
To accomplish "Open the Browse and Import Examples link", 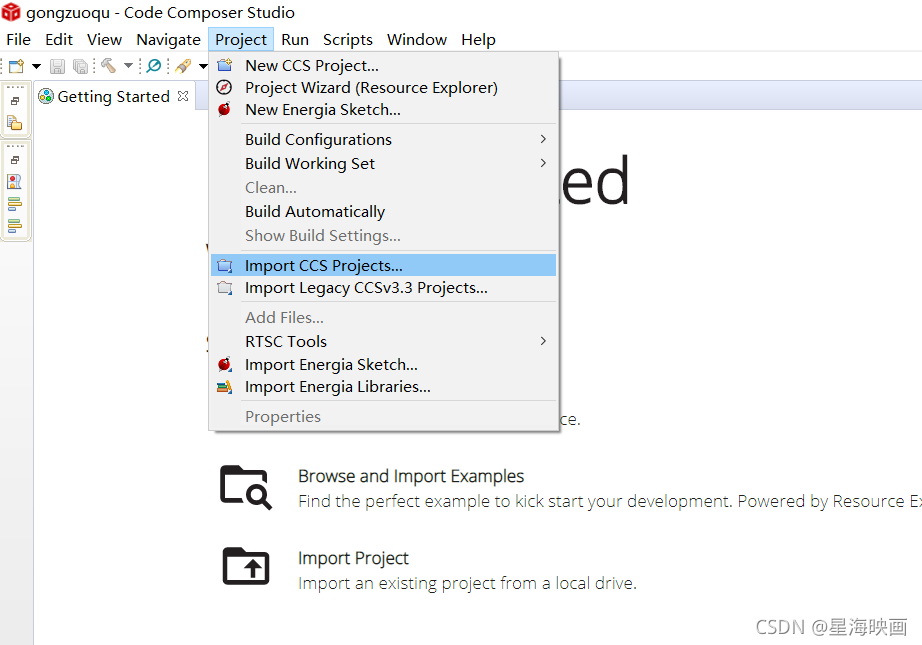I will [410, 476].
